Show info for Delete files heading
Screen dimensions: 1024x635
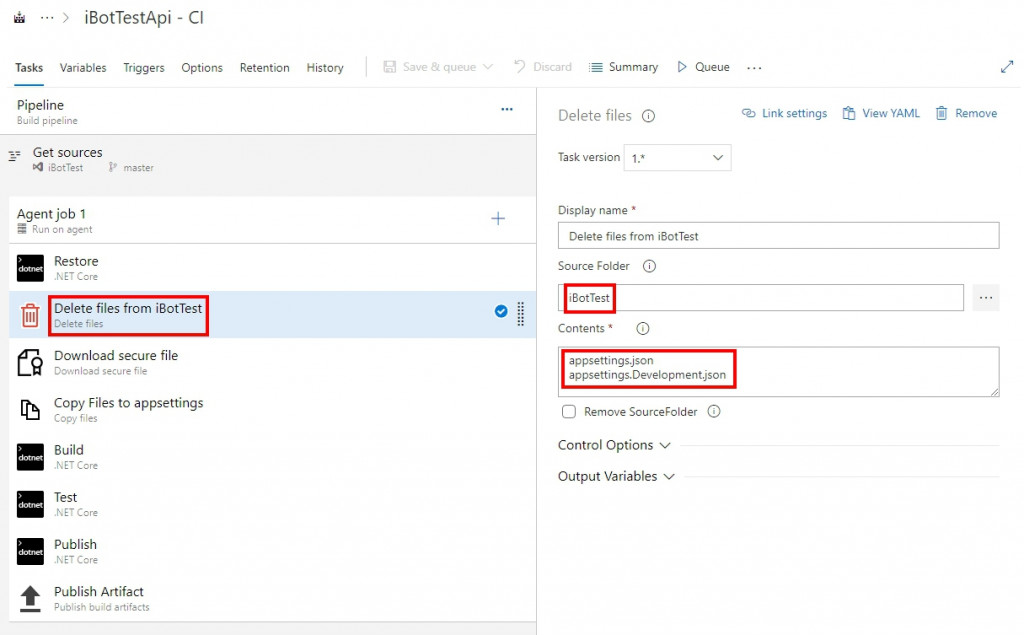point(648,116)
